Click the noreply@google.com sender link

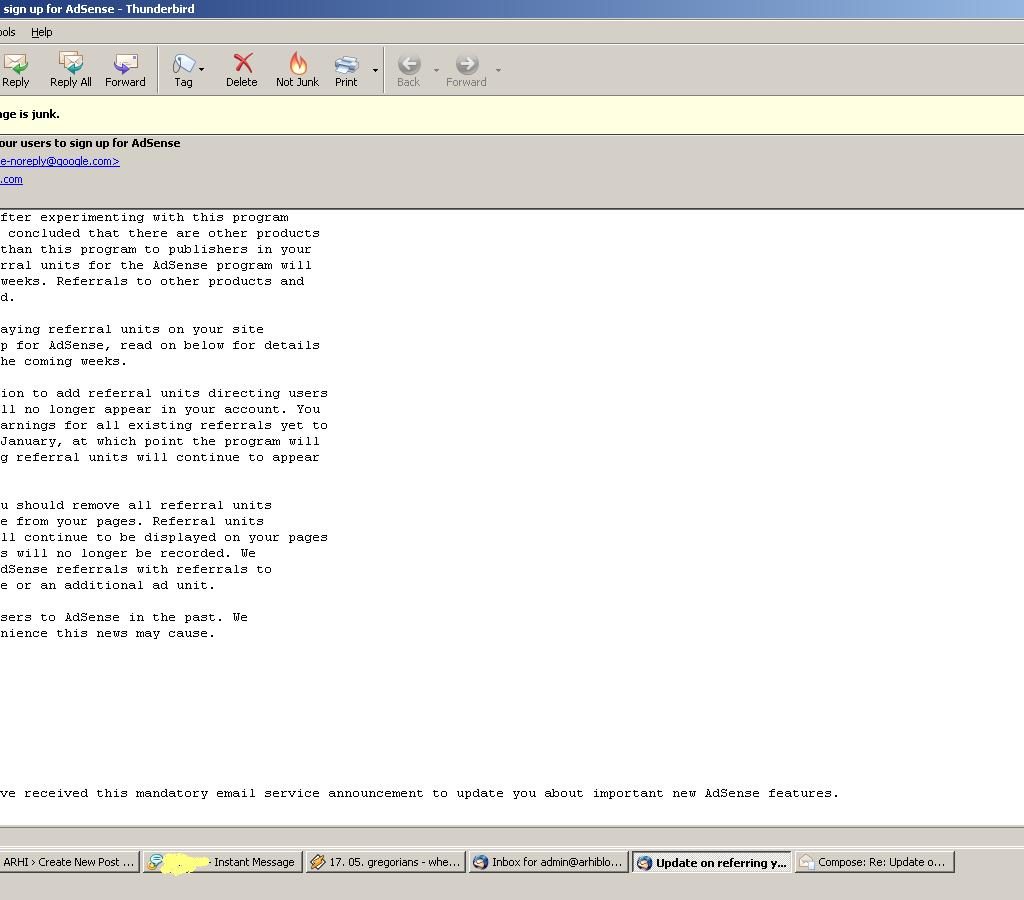(60, 161)
